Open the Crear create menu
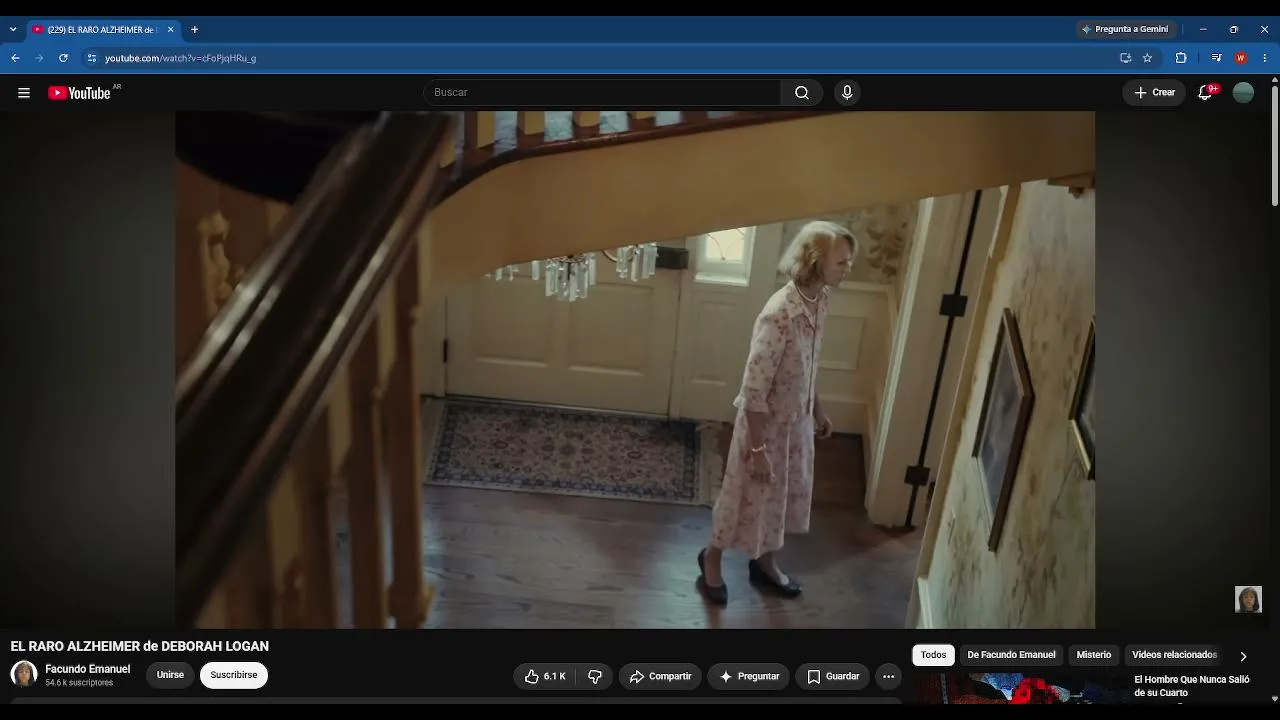This screenshot has width=1280, height=720. click(x=1154, y=93)
